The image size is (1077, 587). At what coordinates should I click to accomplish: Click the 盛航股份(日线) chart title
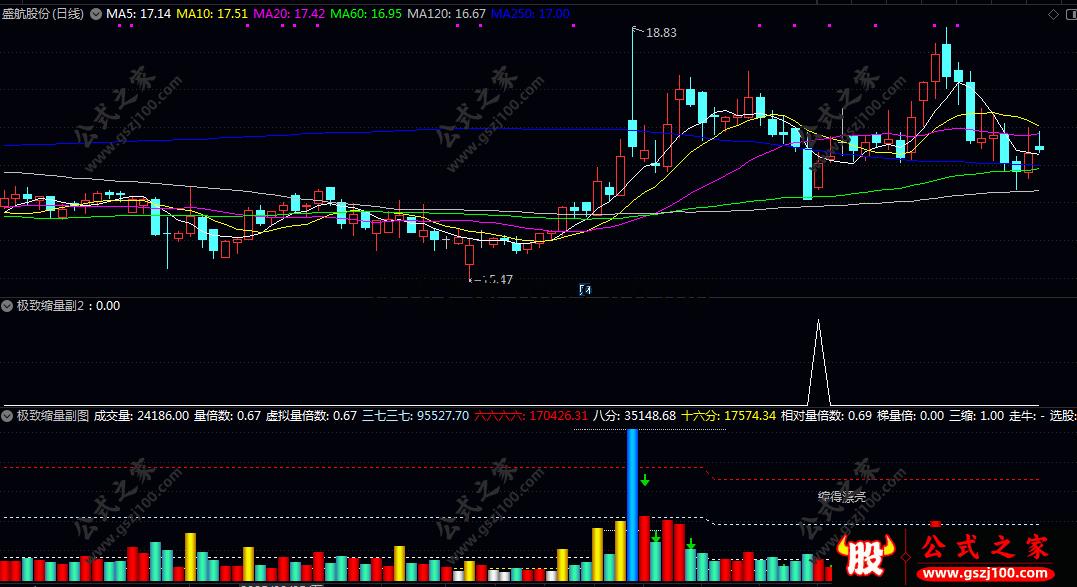(x=43, y=14)
